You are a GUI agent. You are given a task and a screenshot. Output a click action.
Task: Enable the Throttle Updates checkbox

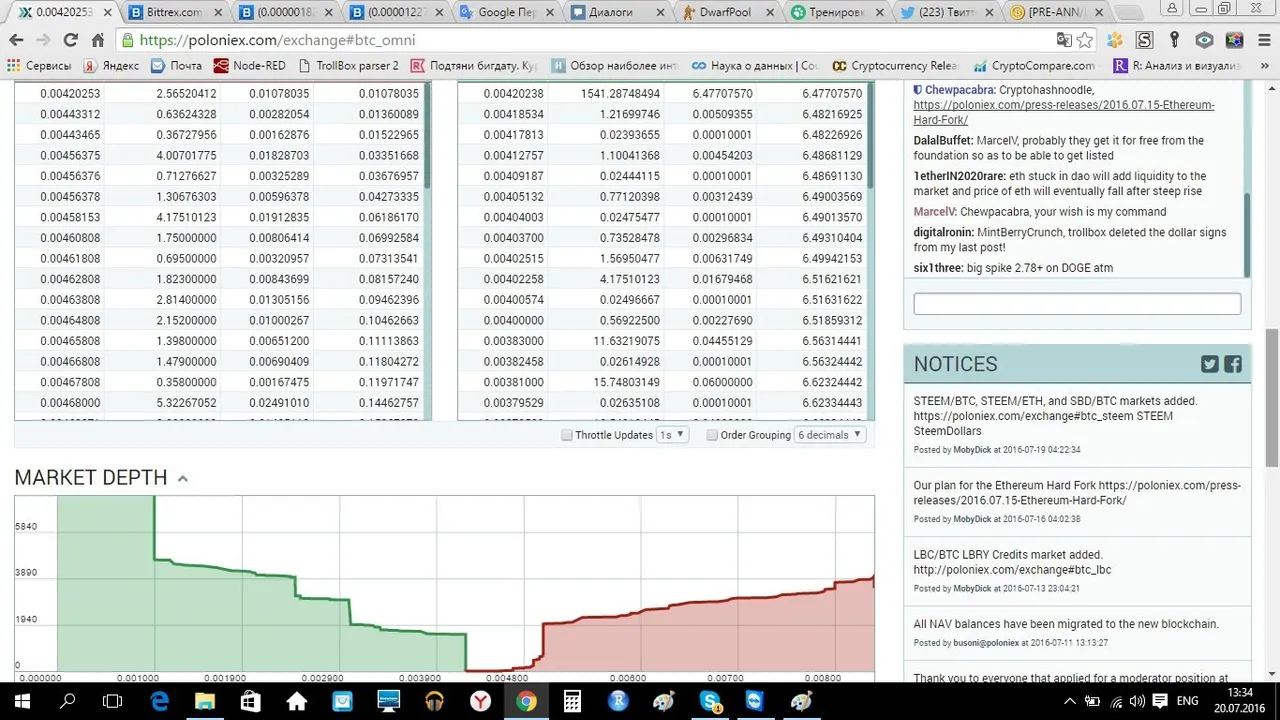(x=567, y=435)
